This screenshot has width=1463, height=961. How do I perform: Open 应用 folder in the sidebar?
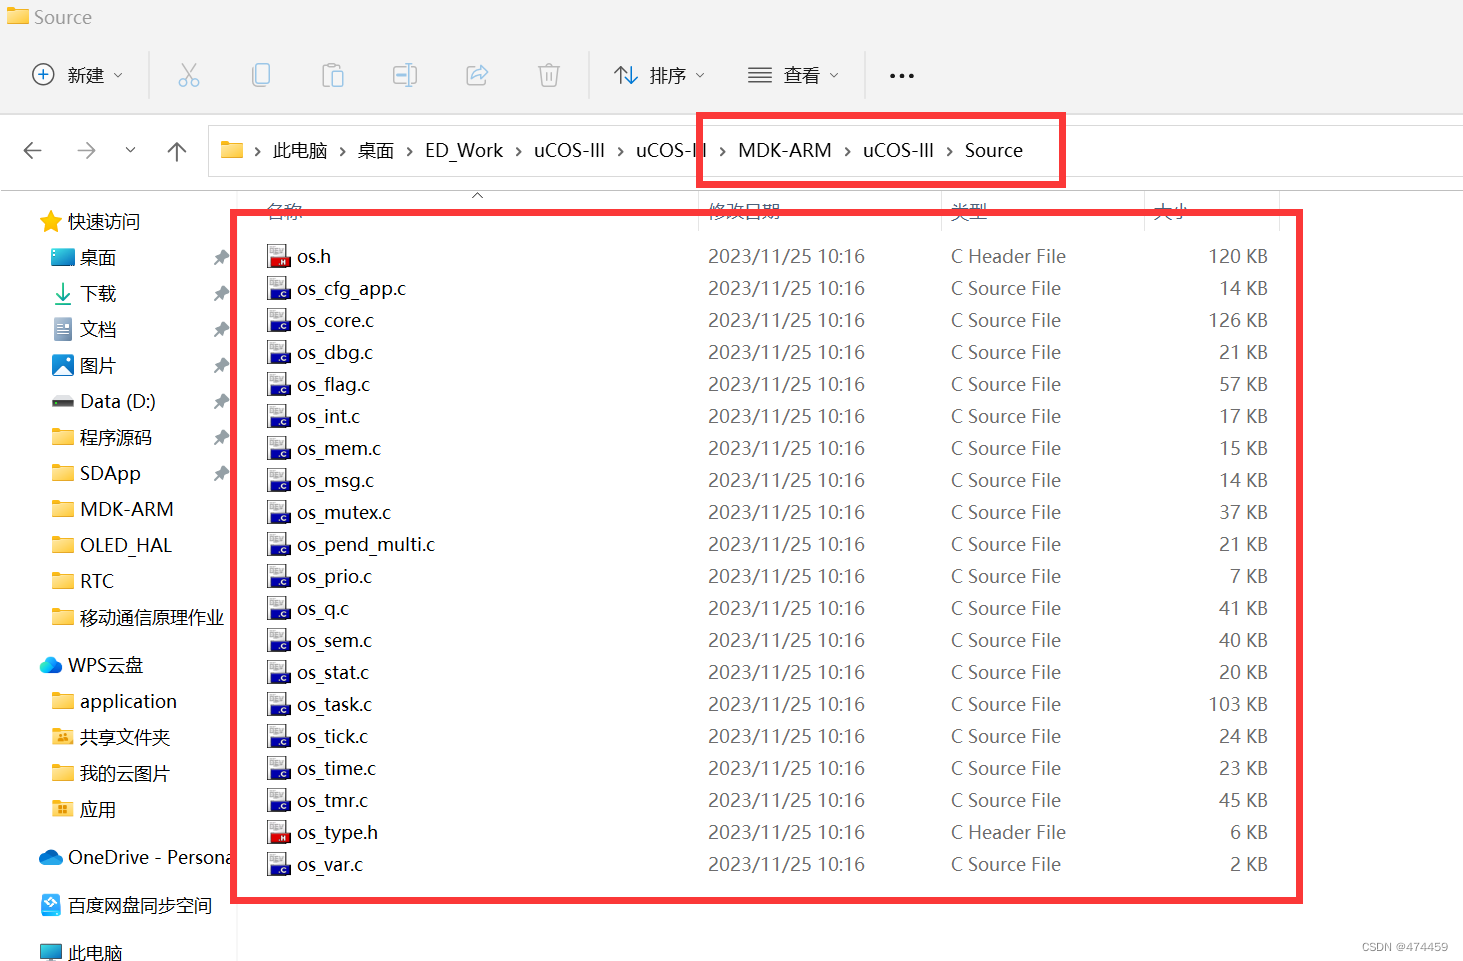point(98,810)
